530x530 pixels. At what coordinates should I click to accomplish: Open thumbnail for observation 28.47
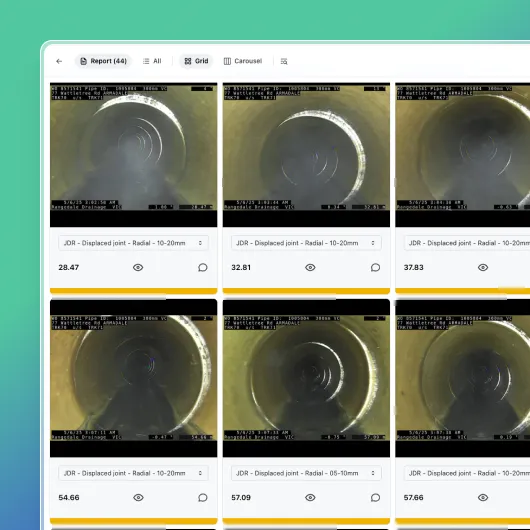[134, 154]
